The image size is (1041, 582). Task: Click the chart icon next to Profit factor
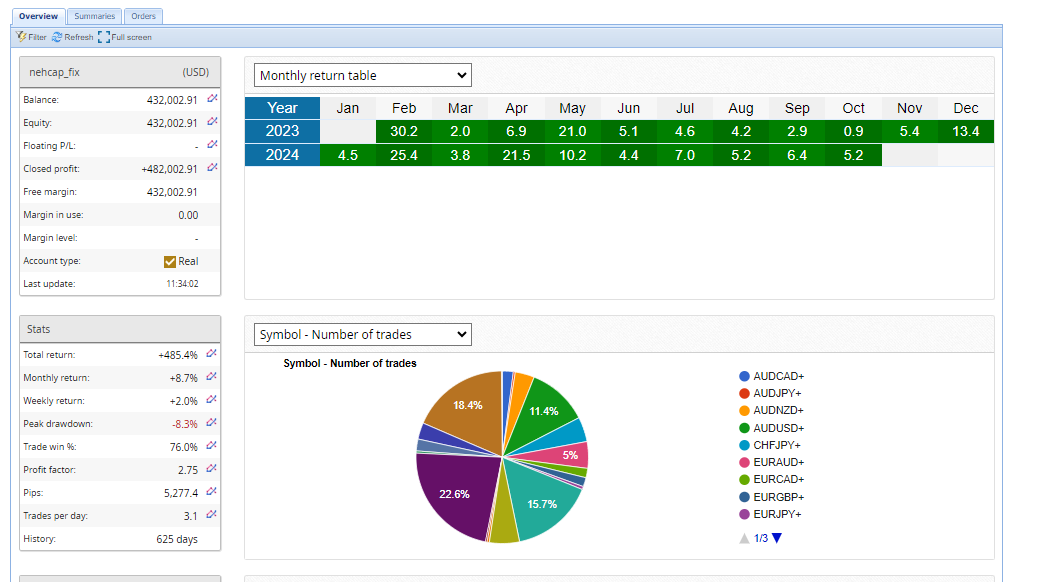212,469
